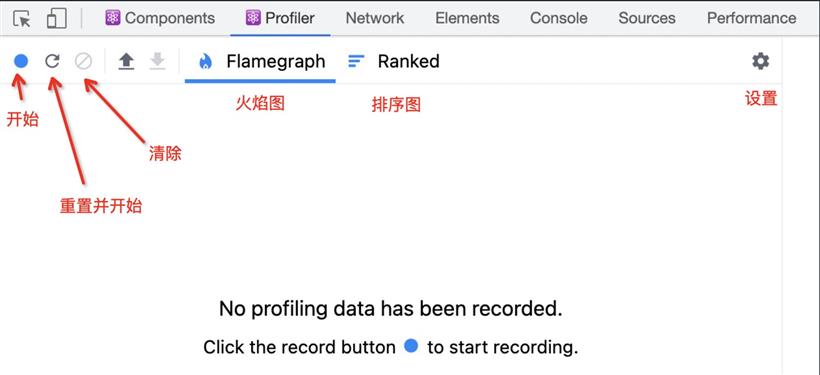
Task: Open the Components tab
Action: [160, 18]
